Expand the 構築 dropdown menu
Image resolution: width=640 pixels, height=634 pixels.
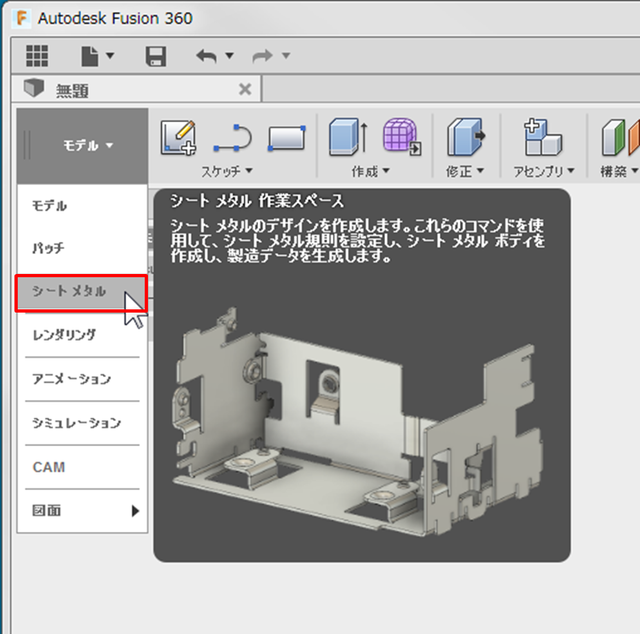click(619, 171)
